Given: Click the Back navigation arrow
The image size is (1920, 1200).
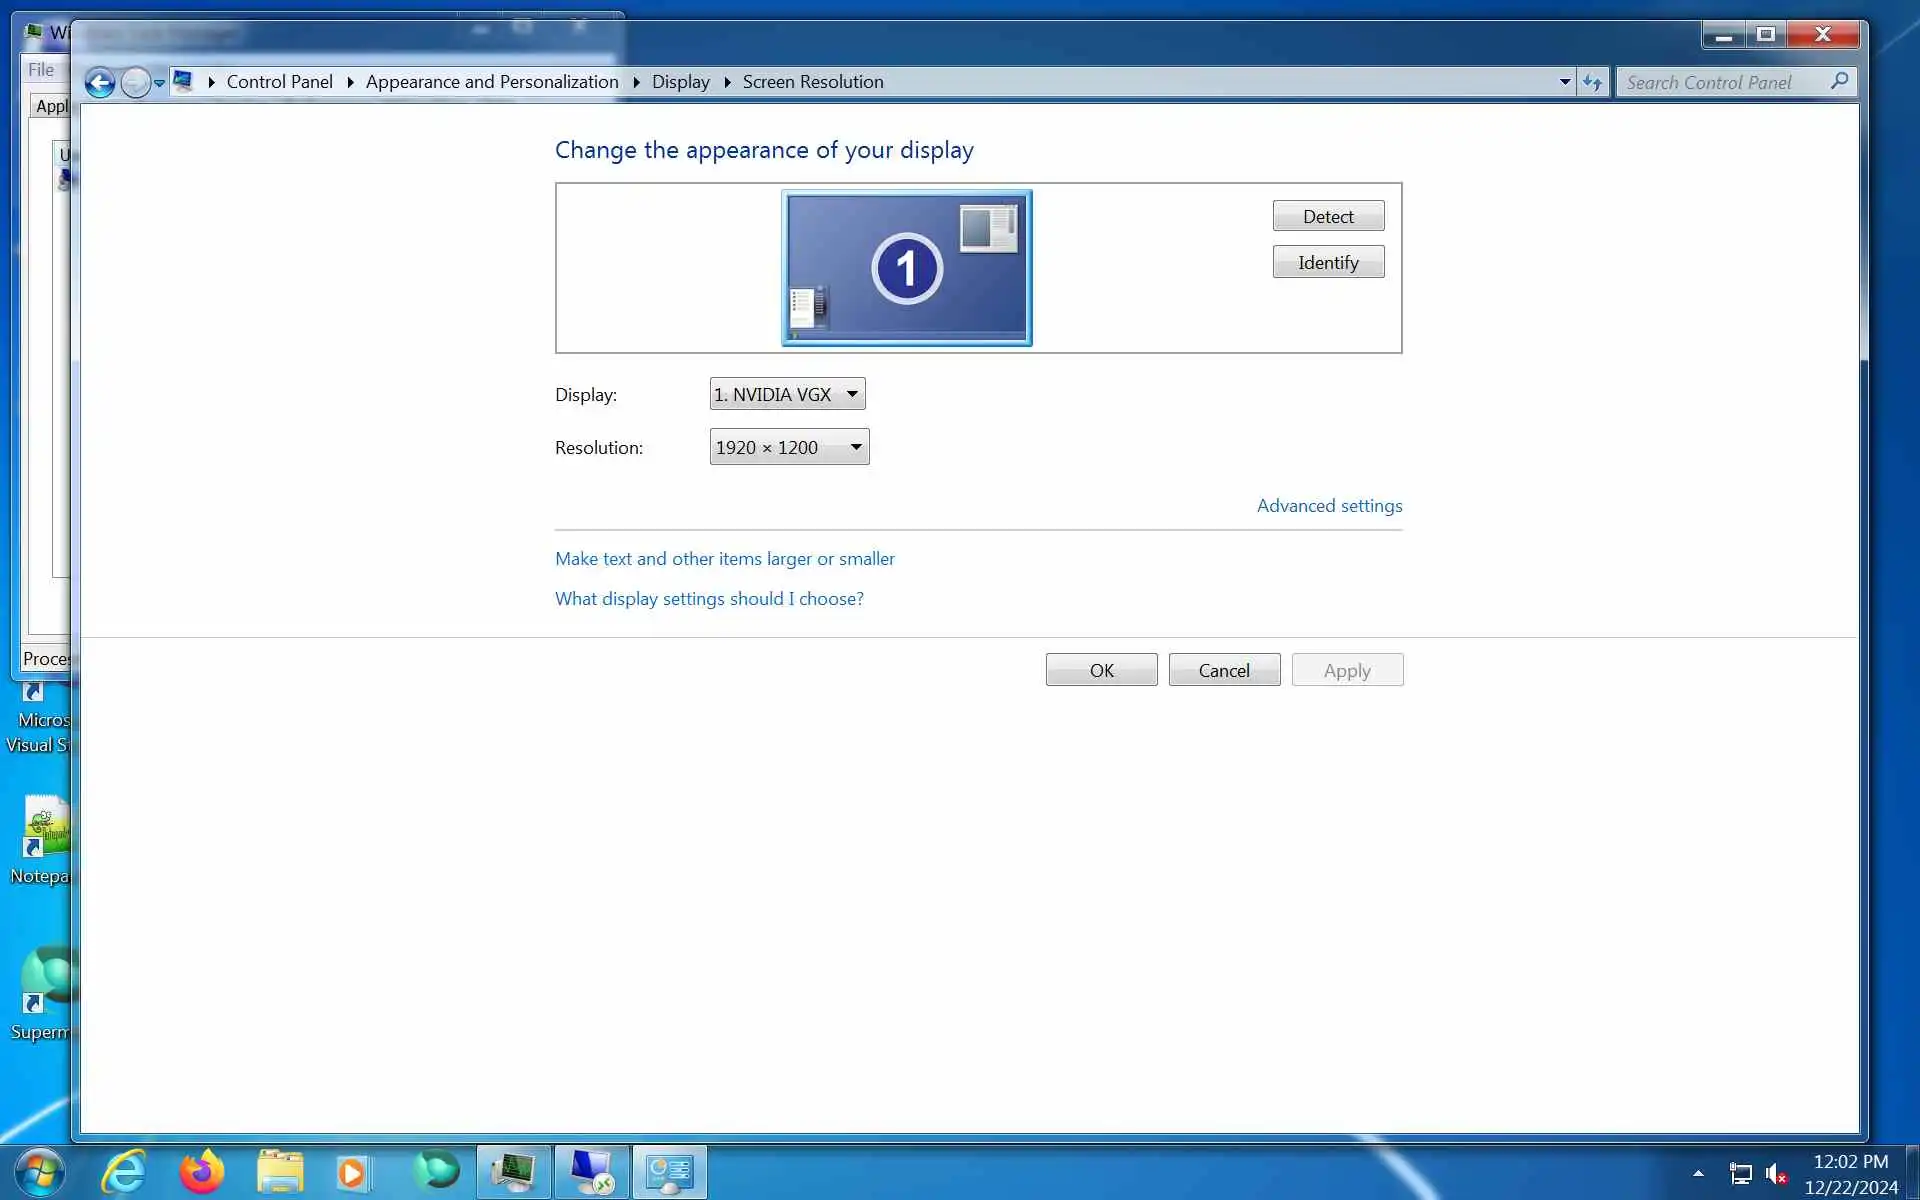Looking at the screenshot, I should pyautogui.click(x=99, y=82).
